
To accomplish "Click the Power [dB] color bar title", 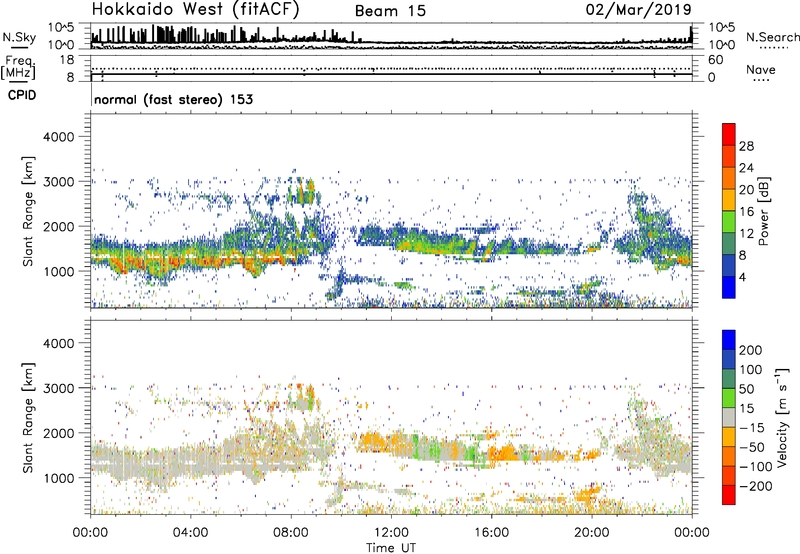I will pos(764,211).
